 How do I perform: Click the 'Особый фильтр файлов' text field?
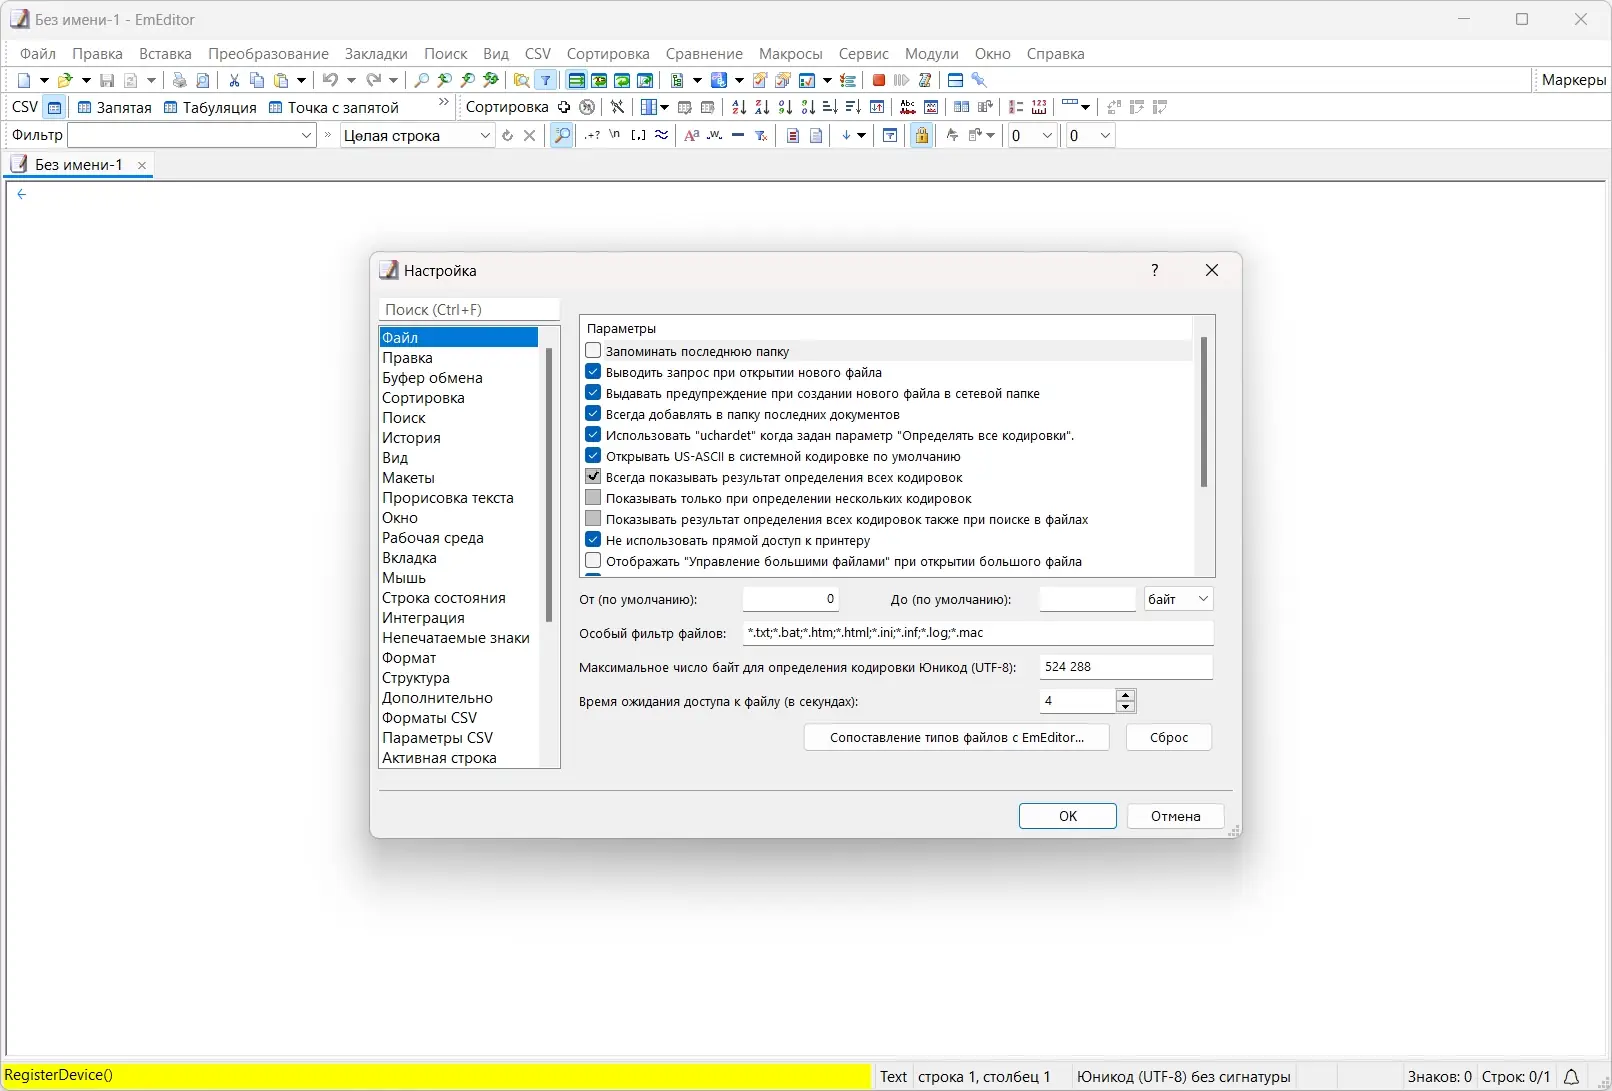(978, 632)
